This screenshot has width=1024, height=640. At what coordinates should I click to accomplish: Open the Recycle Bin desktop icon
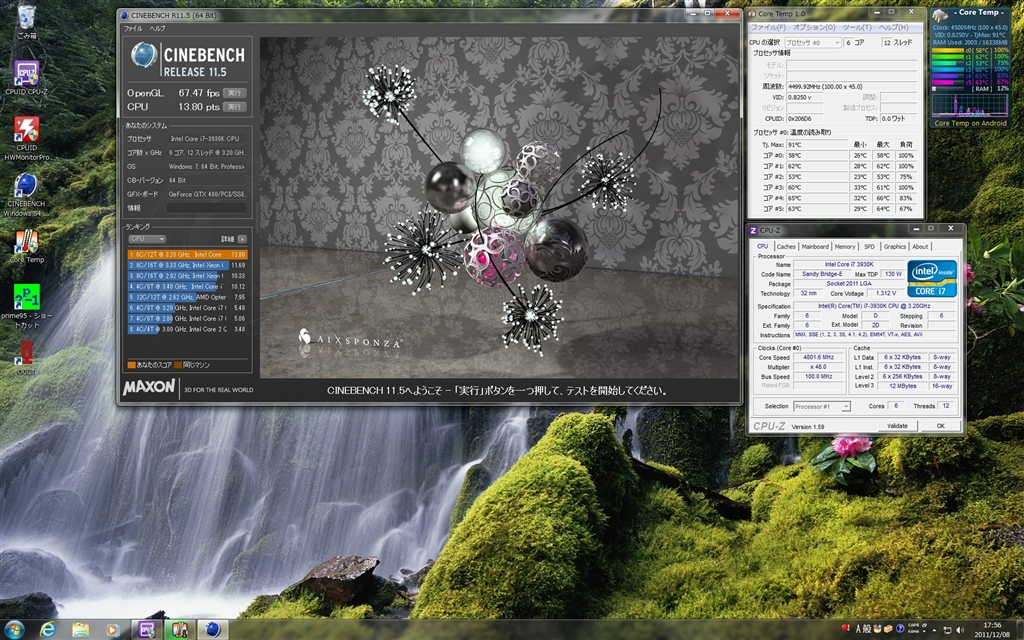[x=27, y=20]
